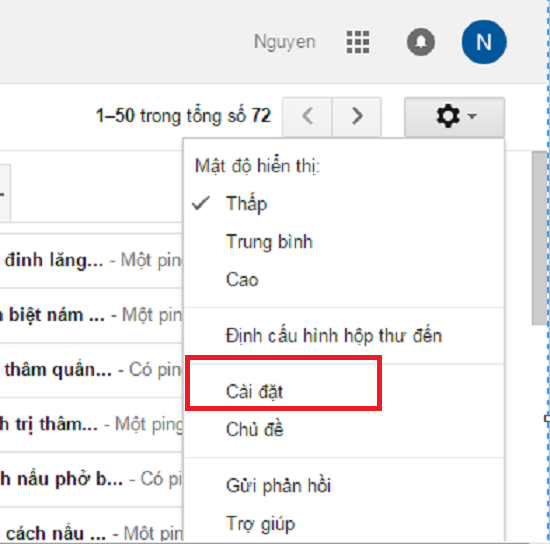Open email containing biệt nám
The width and height of the screenshot is (550, 544).
(x=91, y=315)
